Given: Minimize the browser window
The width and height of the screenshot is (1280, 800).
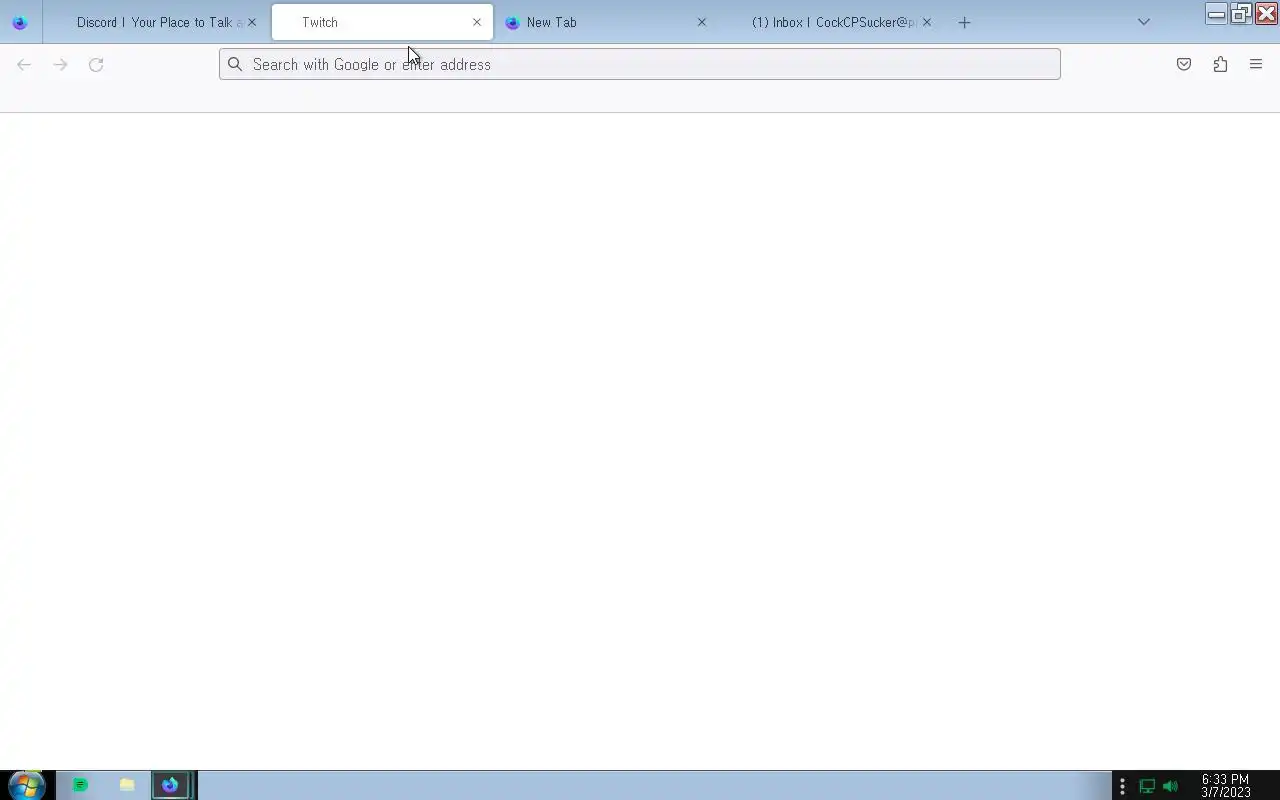Looking at the screenshot, I should (x=1216, y=14).
